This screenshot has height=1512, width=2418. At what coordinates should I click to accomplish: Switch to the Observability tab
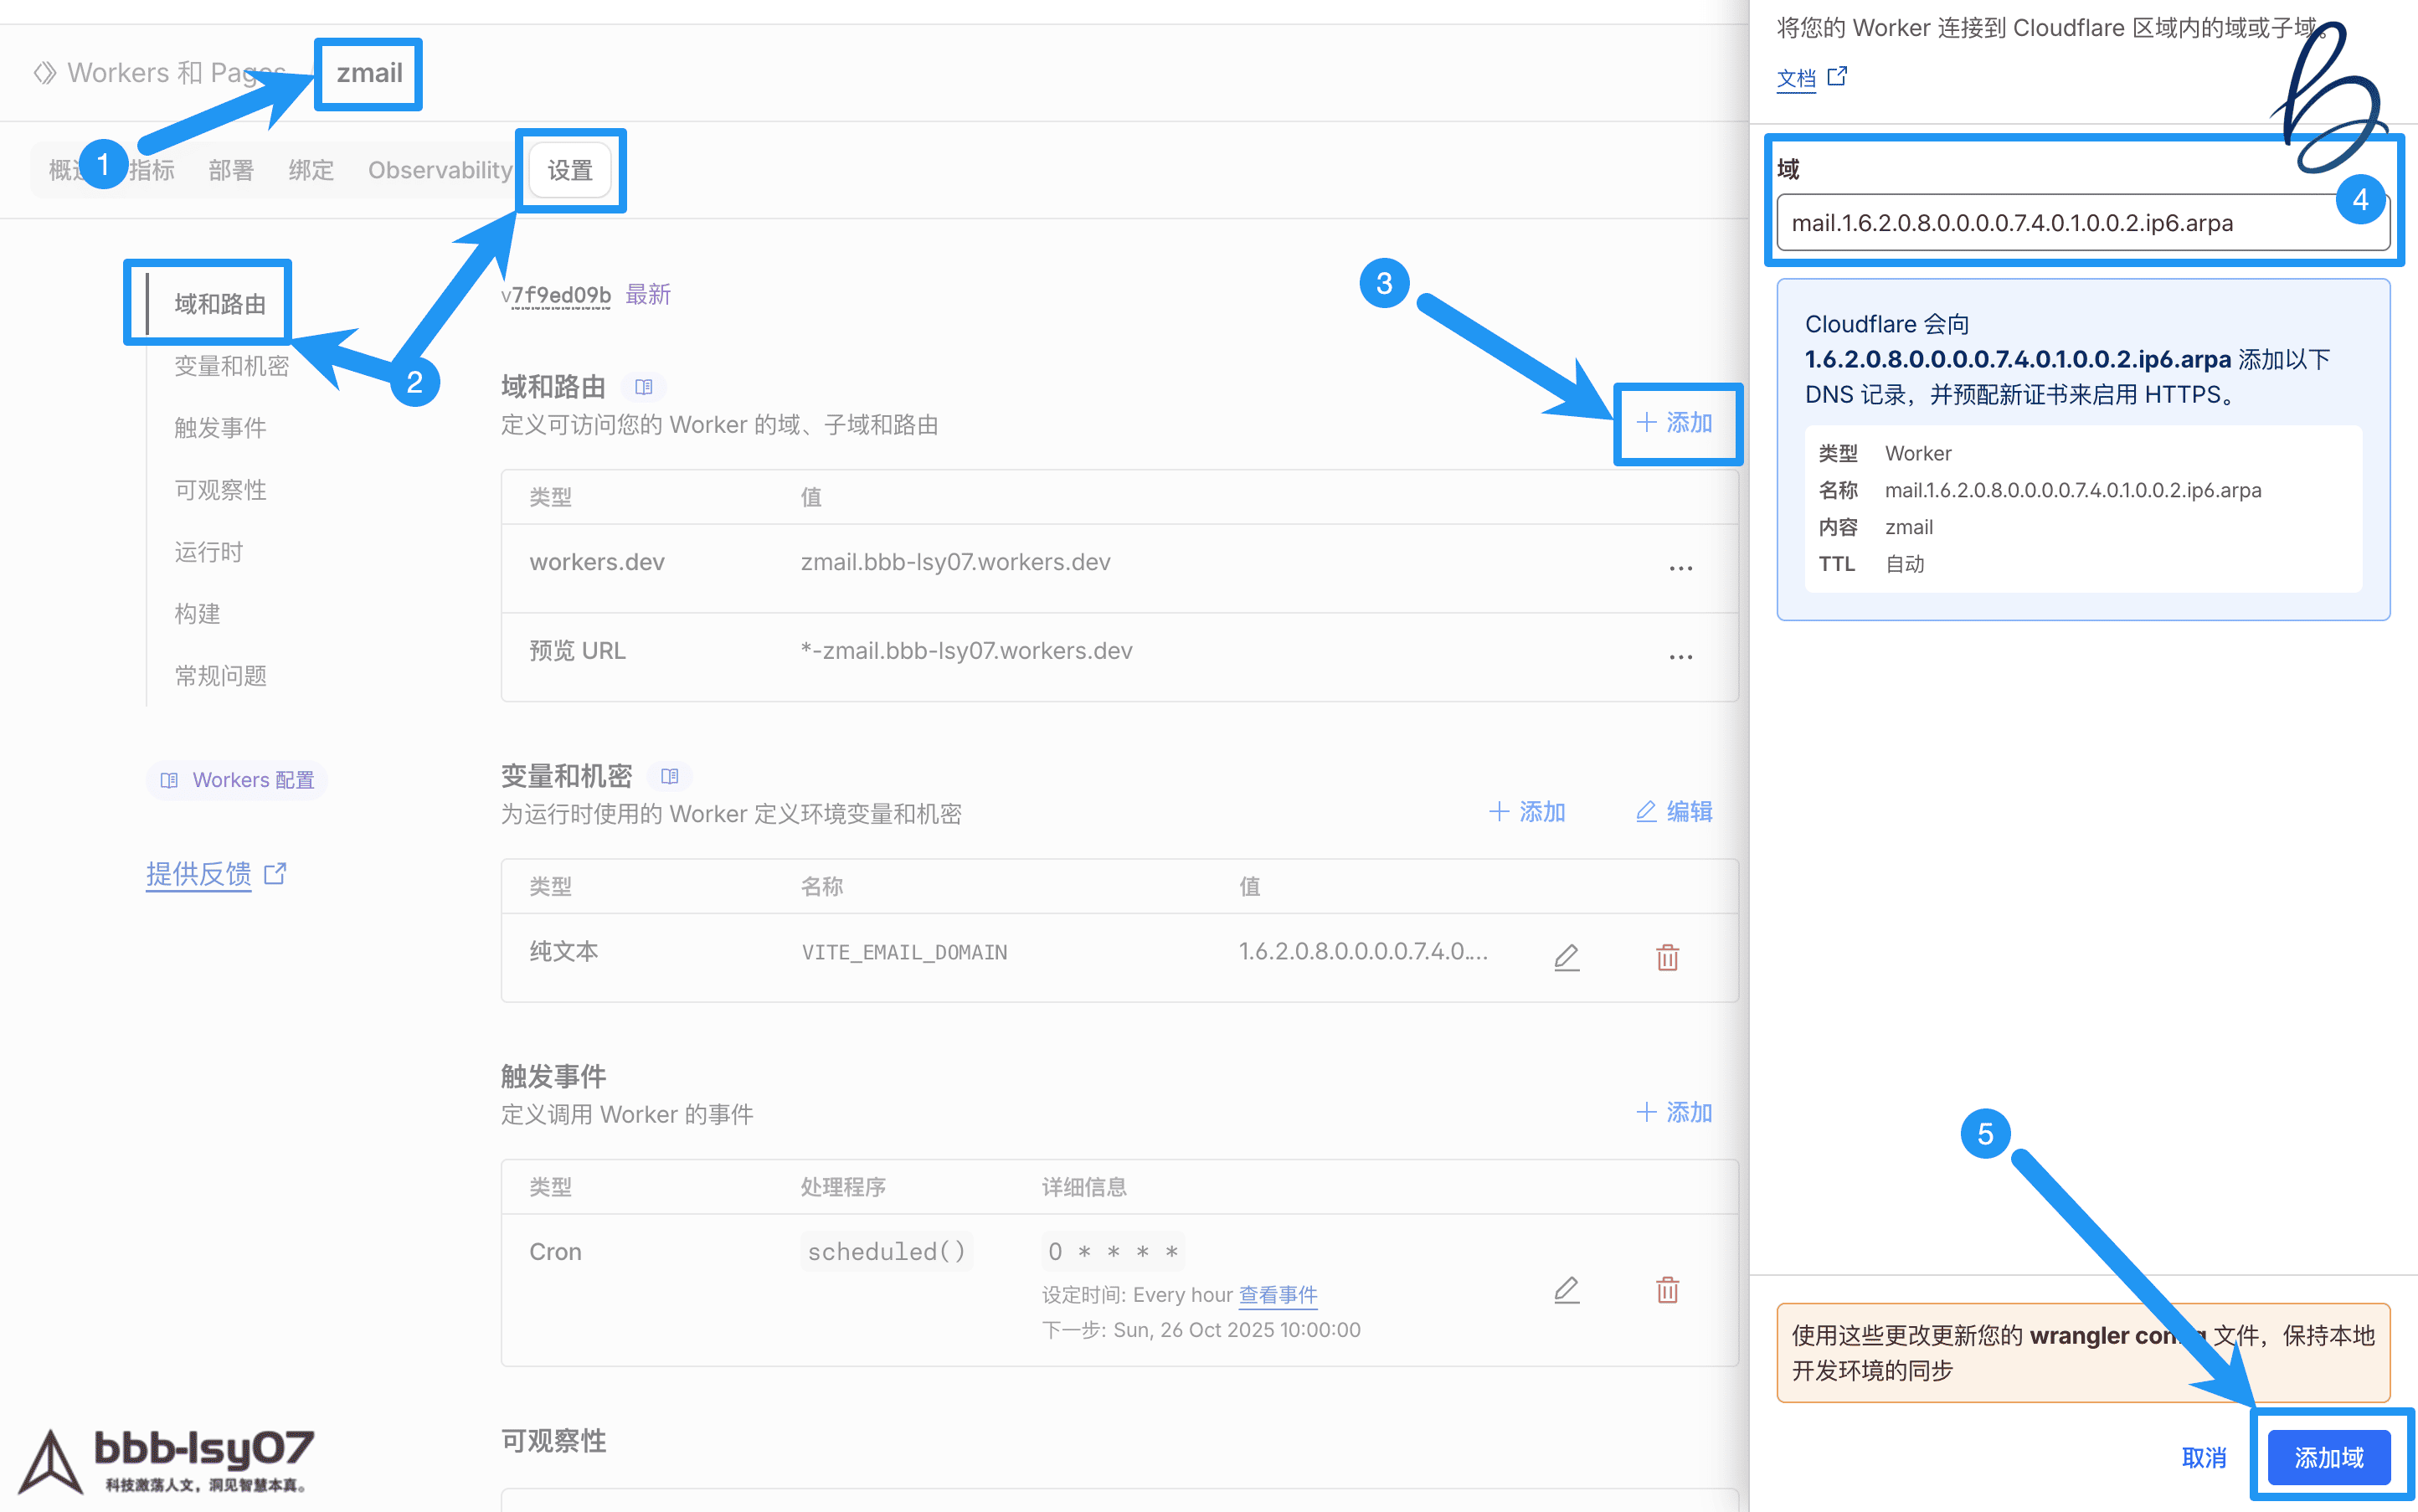tap(439, 170)
